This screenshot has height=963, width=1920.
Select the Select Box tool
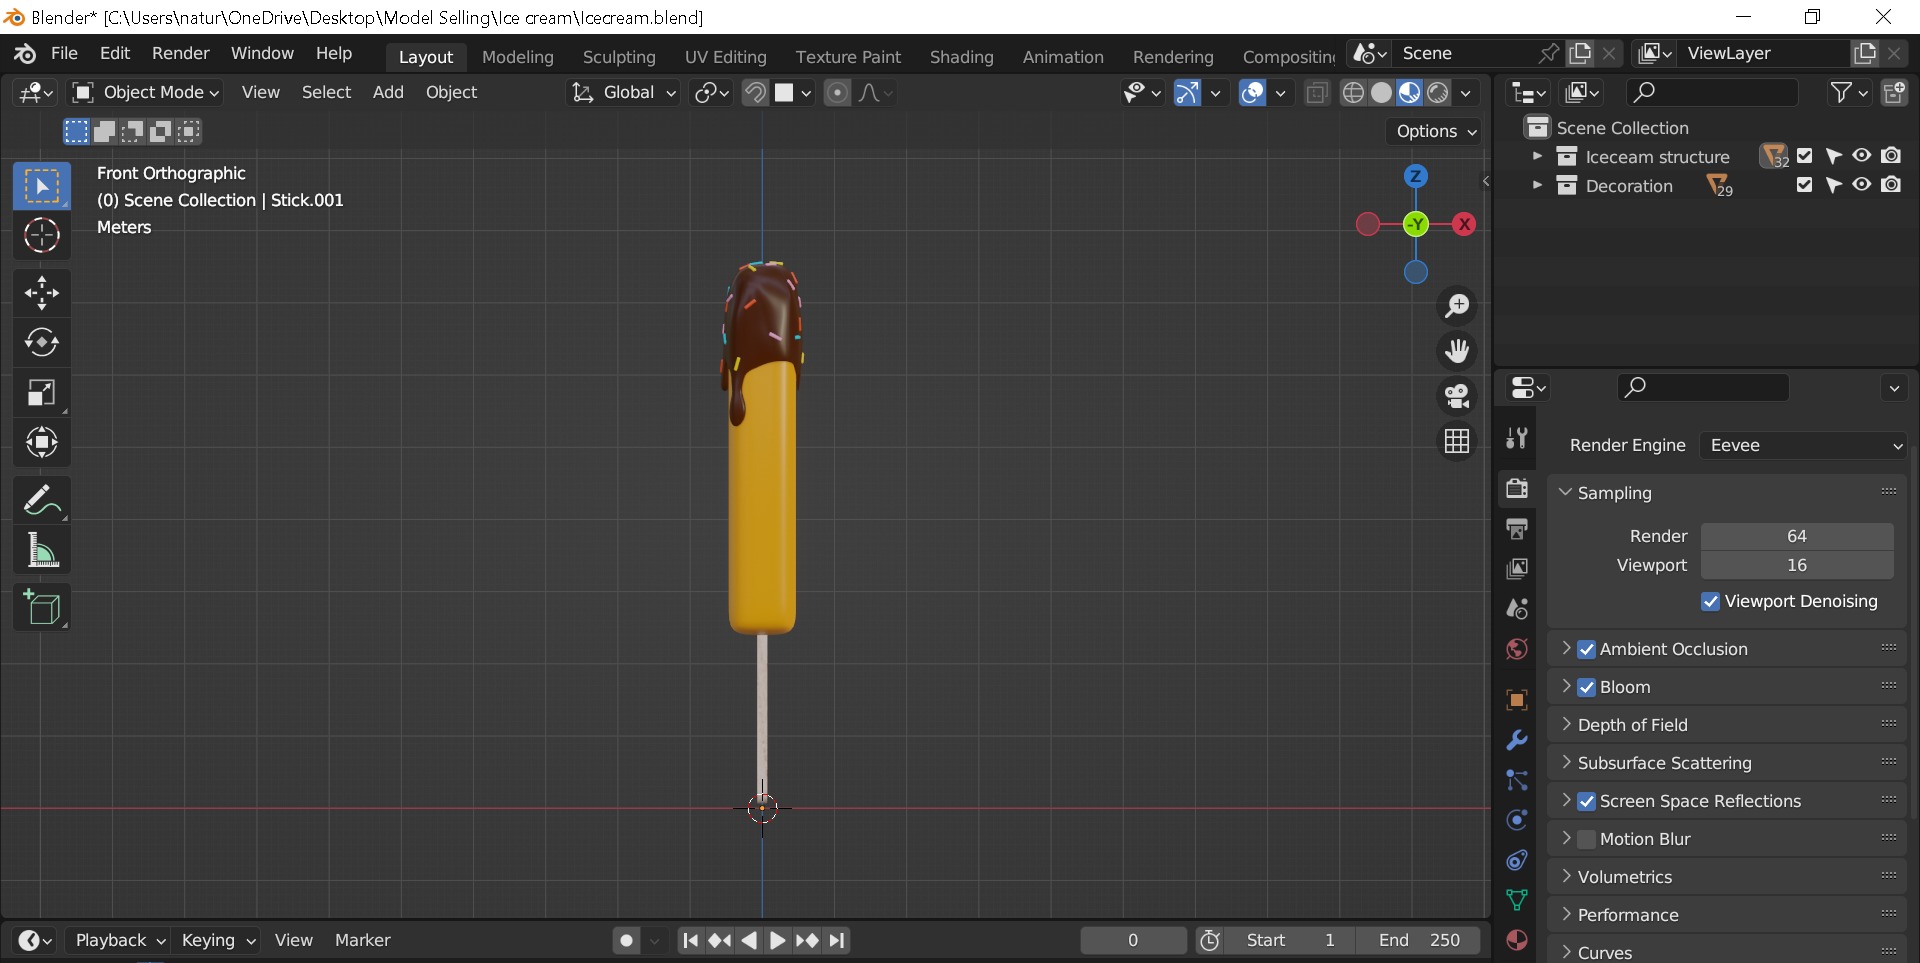(41, 186)
